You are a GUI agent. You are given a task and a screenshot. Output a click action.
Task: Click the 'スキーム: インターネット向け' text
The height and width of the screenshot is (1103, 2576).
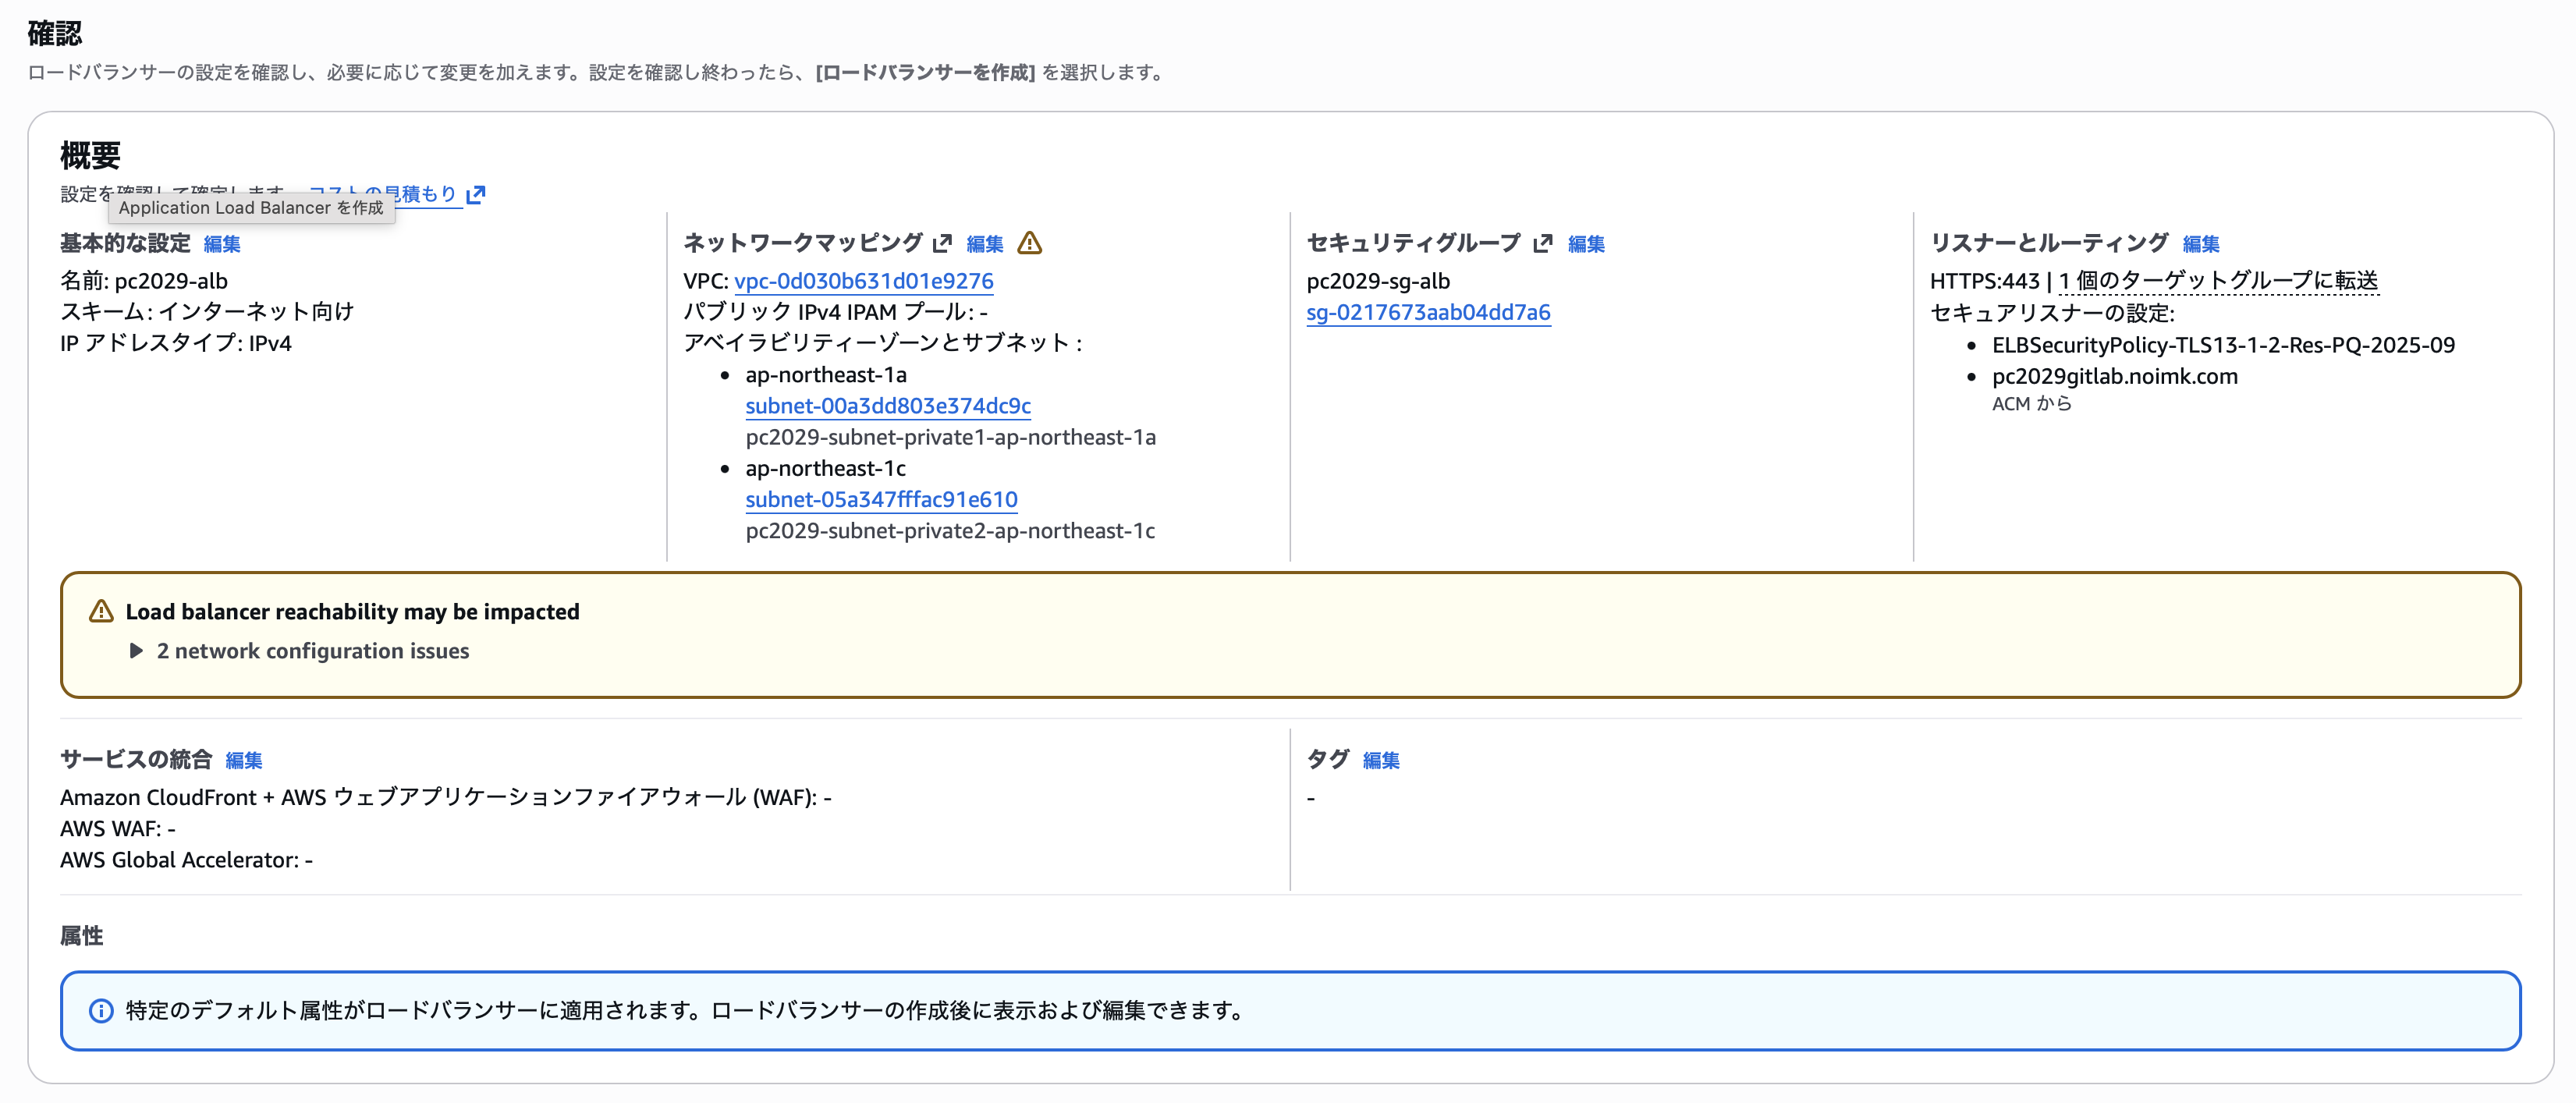207,312
